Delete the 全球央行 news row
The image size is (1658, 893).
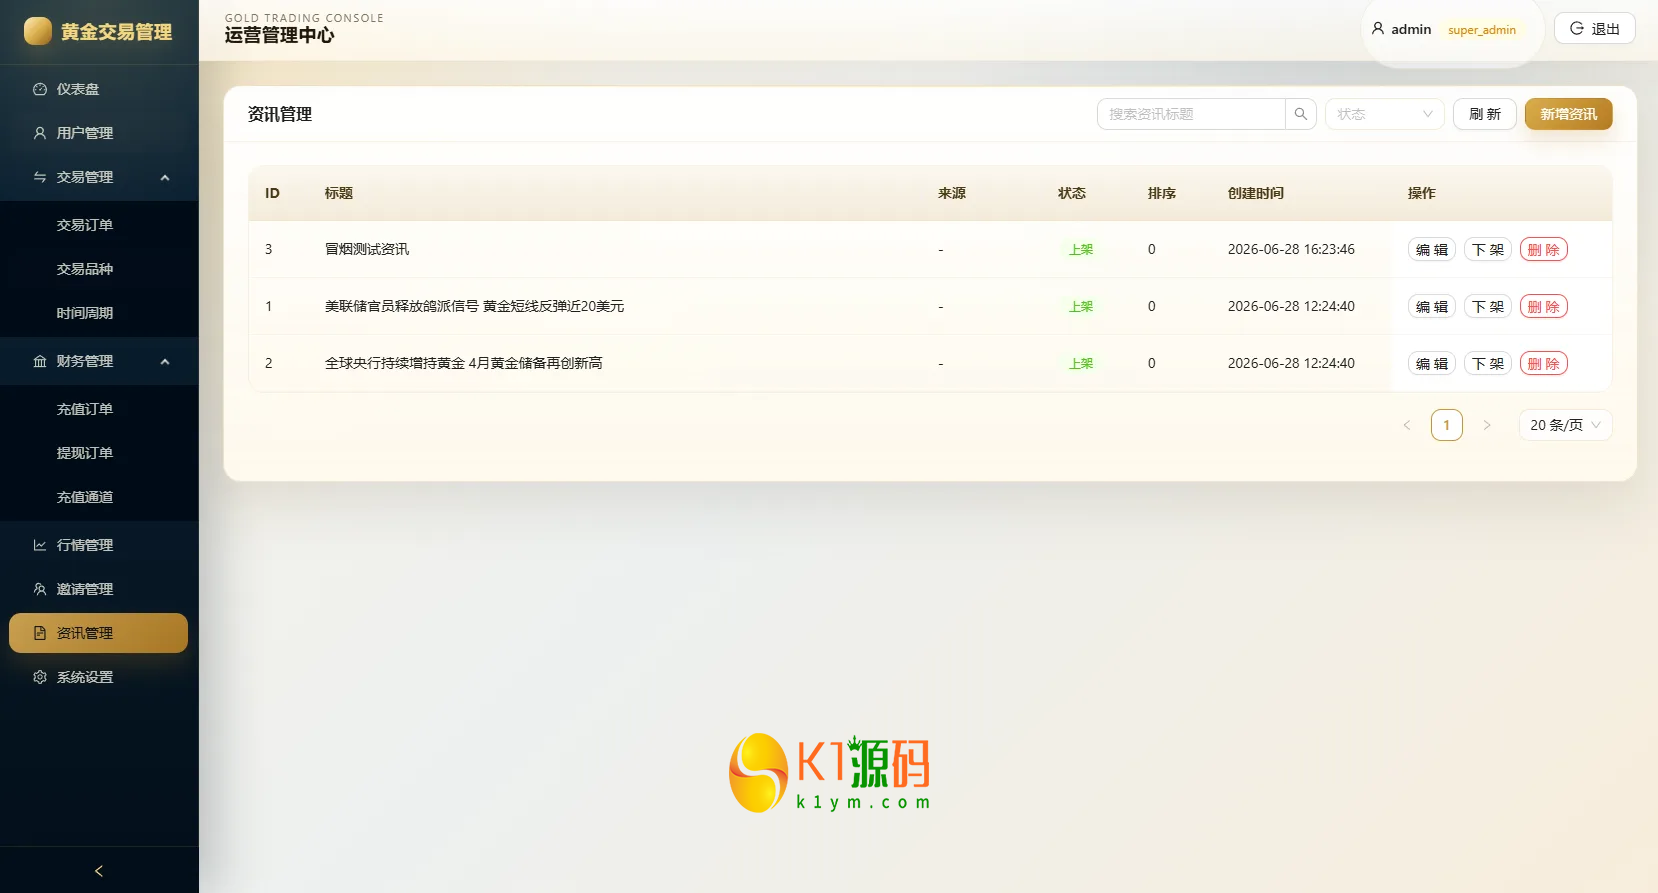point(1544,364)
